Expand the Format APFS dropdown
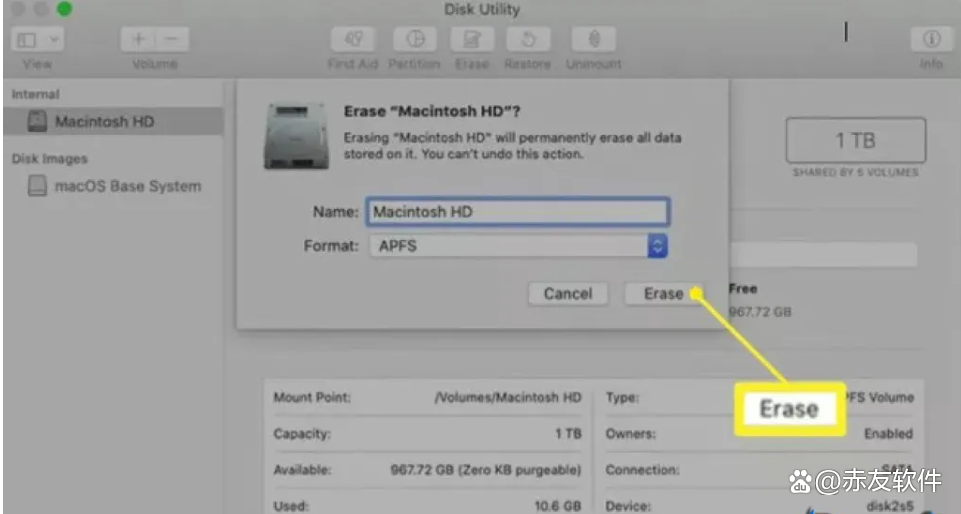The height and width of the screenshot is (514, 961). (657, 246)
